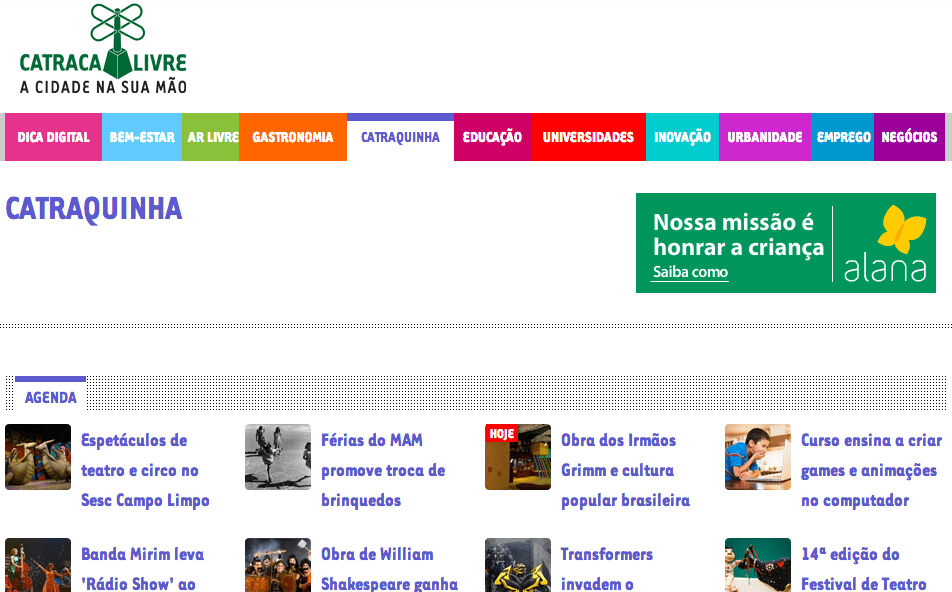952x592 pixels.
Task: Go to the Gastronomia section
Action: 293,137
